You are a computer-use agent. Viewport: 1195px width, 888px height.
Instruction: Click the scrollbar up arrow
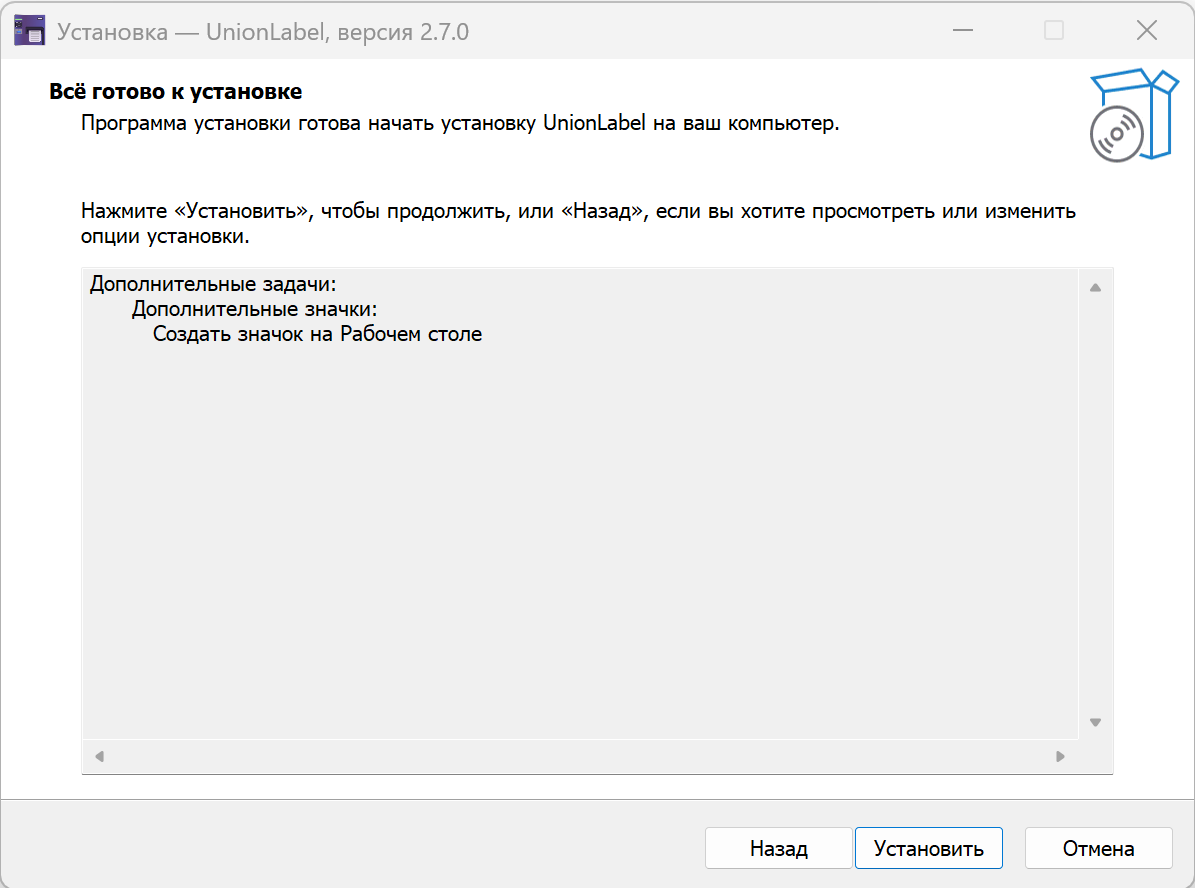click(1095, 285)
